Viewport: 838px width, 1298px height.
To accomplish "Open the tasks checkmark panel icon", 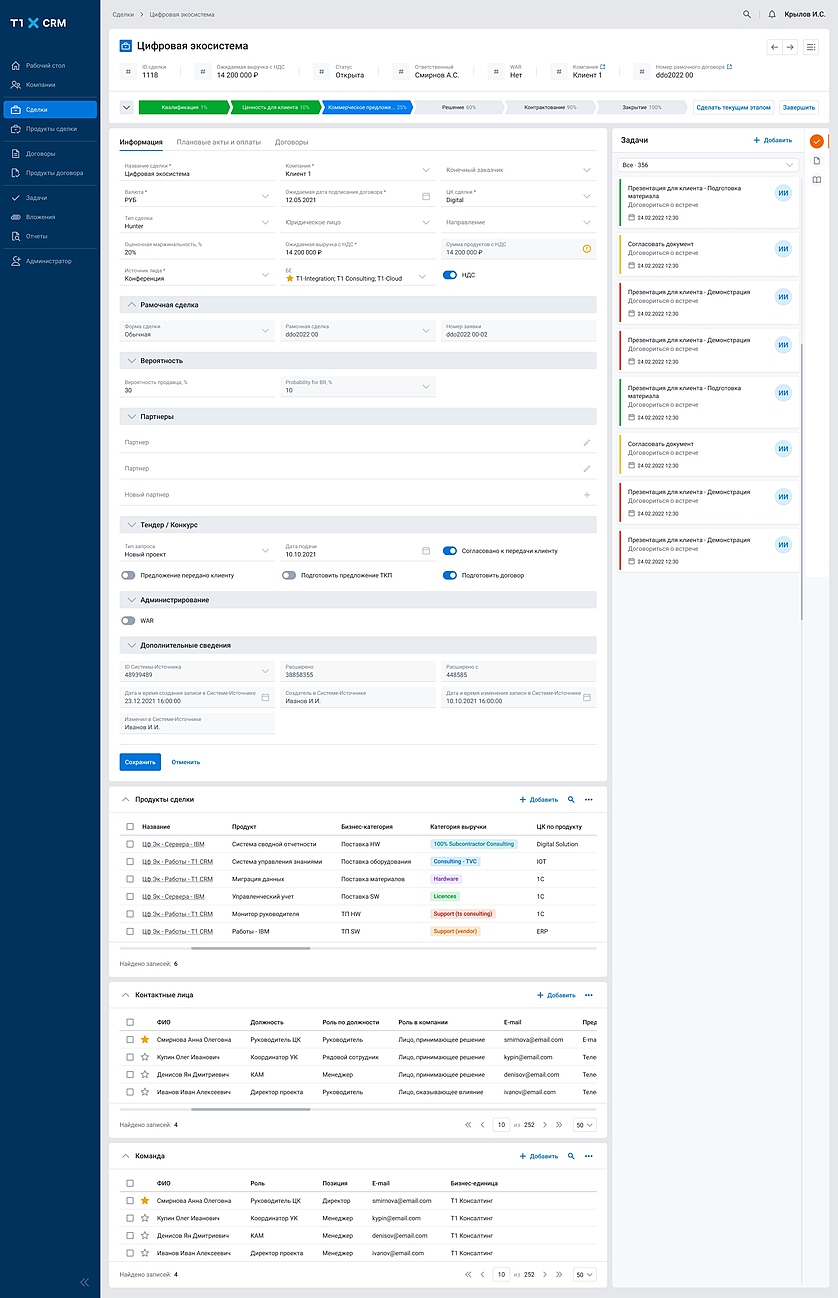I will (816, 141).
